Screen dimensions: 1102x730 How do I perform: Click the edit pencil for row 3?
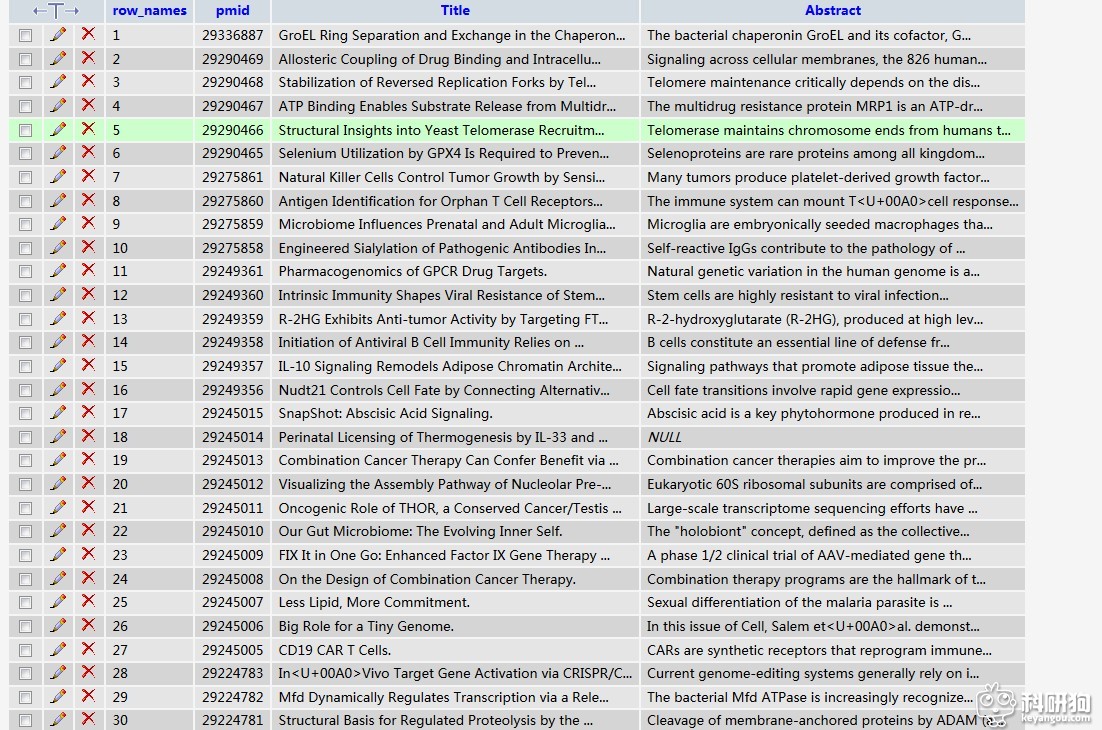(x=58, y=82)
